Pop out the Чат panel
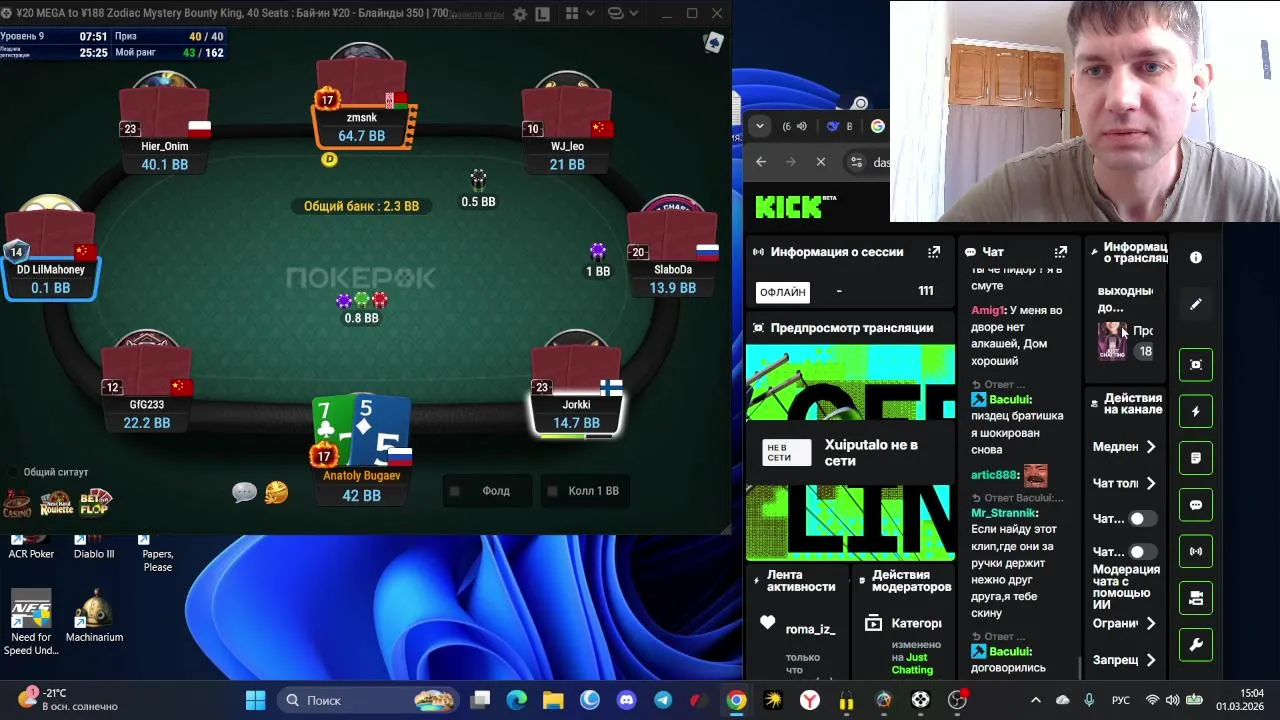 click(1060, 252)
